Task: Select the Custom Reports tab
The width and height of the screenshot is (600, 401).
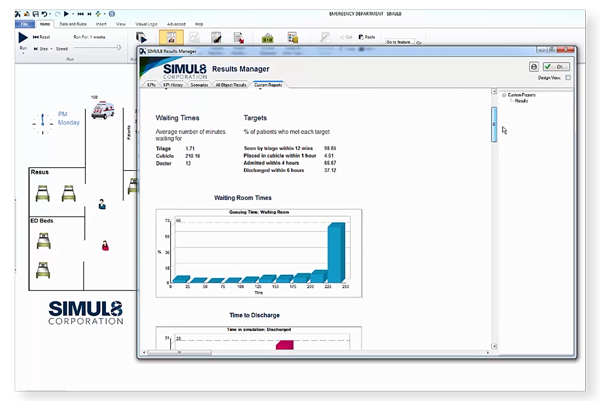Action: pos(268,85)
